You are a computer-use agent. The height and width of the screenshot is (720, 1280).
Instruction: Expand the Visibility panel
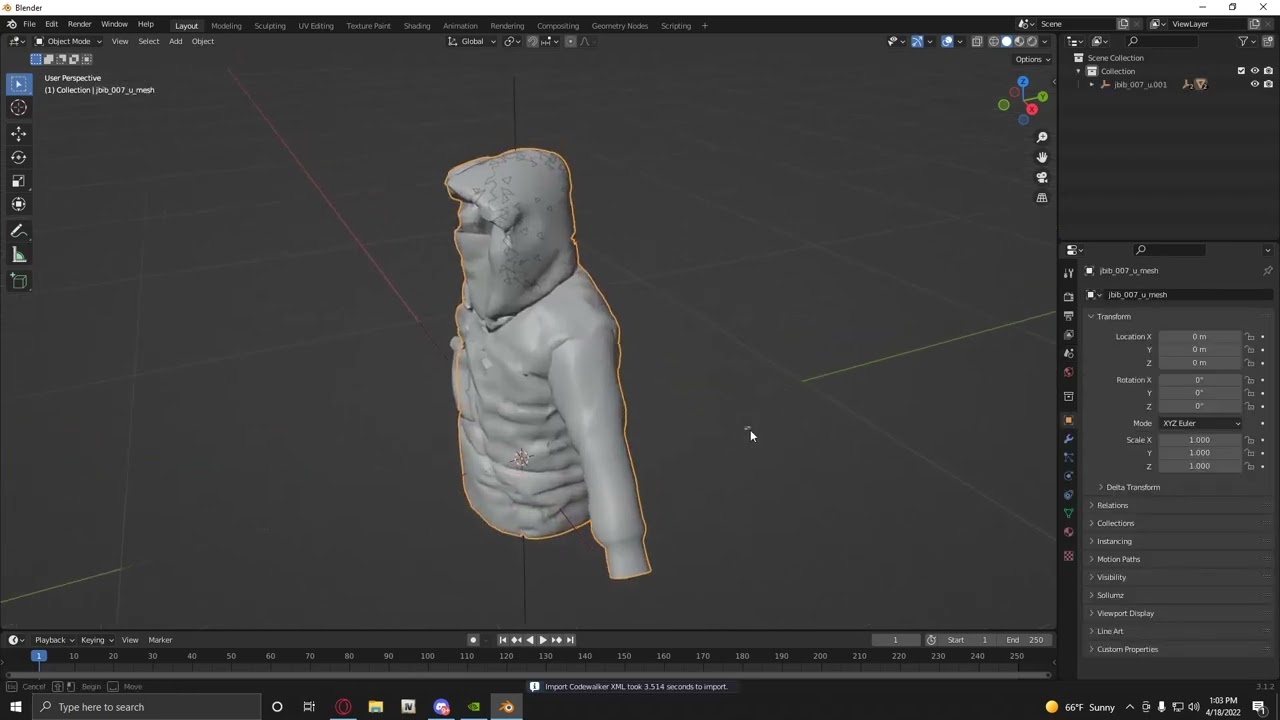coord(1111,577)
